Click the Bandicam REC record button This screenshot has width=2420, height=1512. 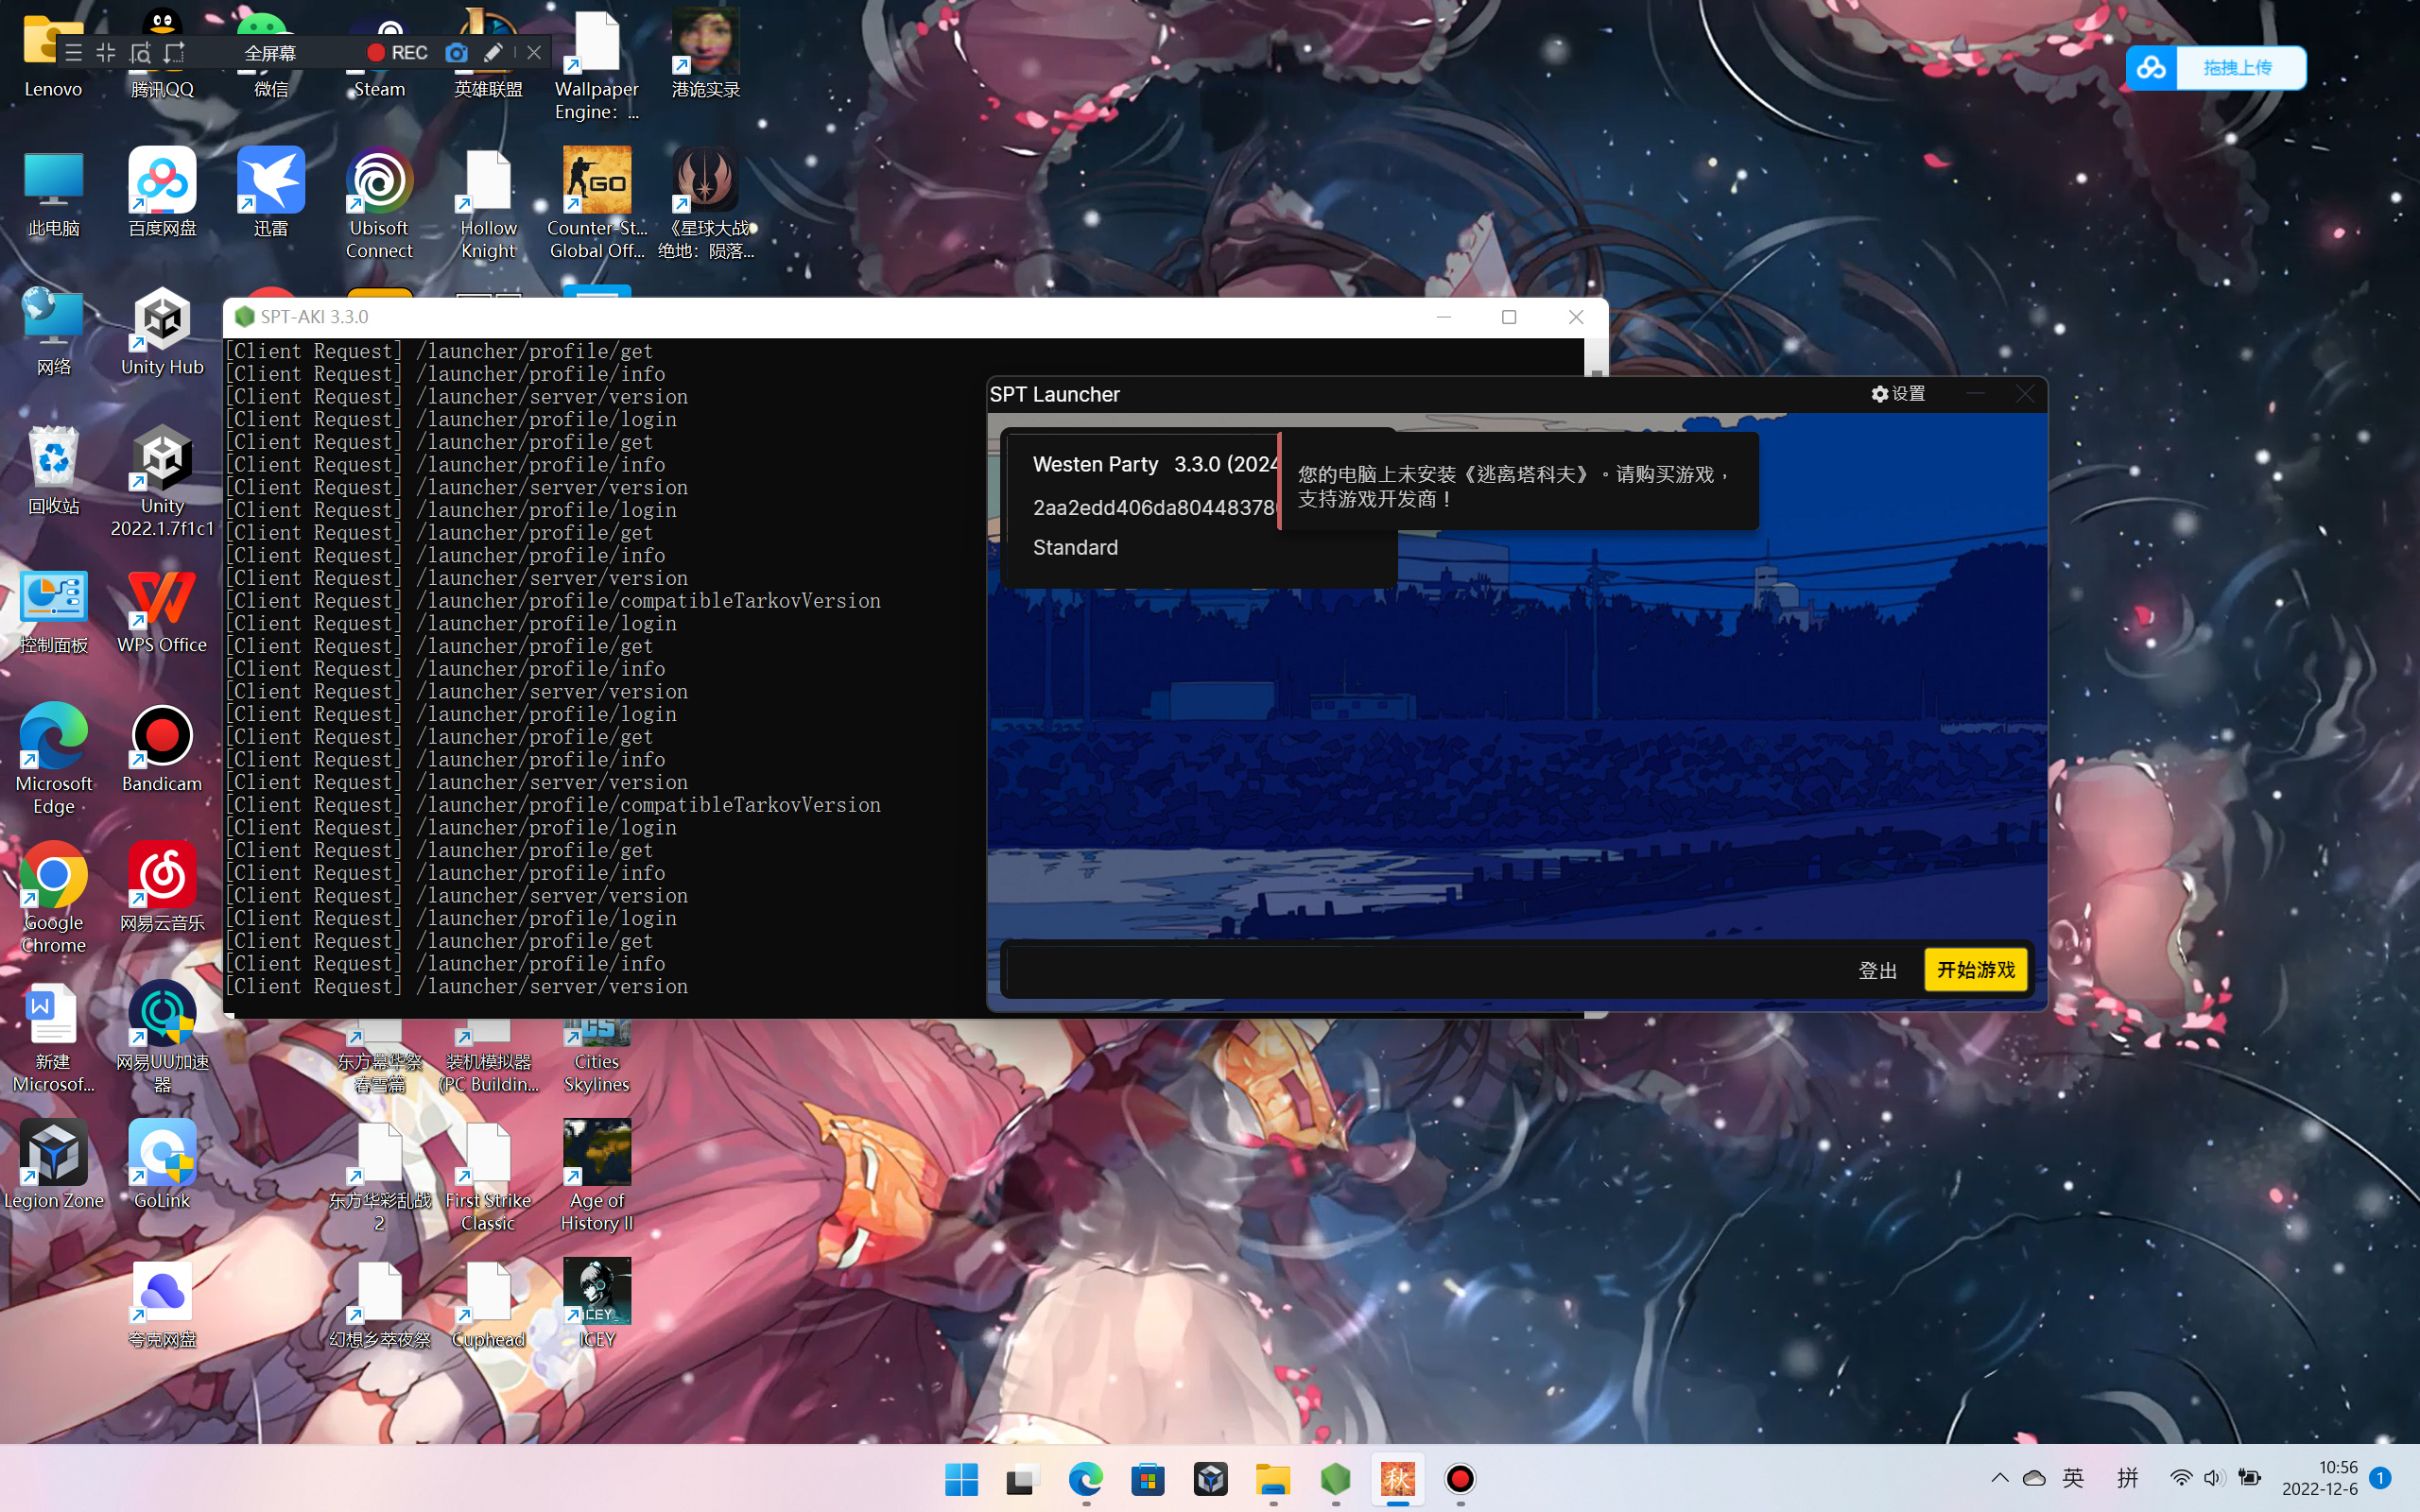coord(397,53)
